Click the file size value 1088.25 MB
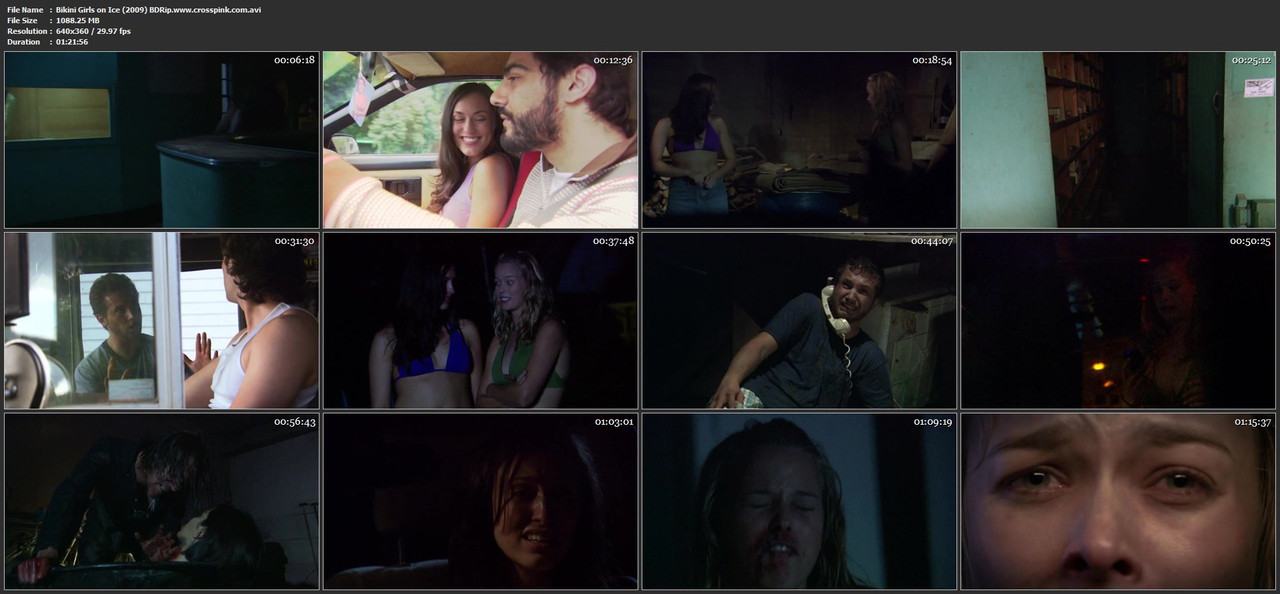This screenshot has width=1280, height=594. pos(78,20)
